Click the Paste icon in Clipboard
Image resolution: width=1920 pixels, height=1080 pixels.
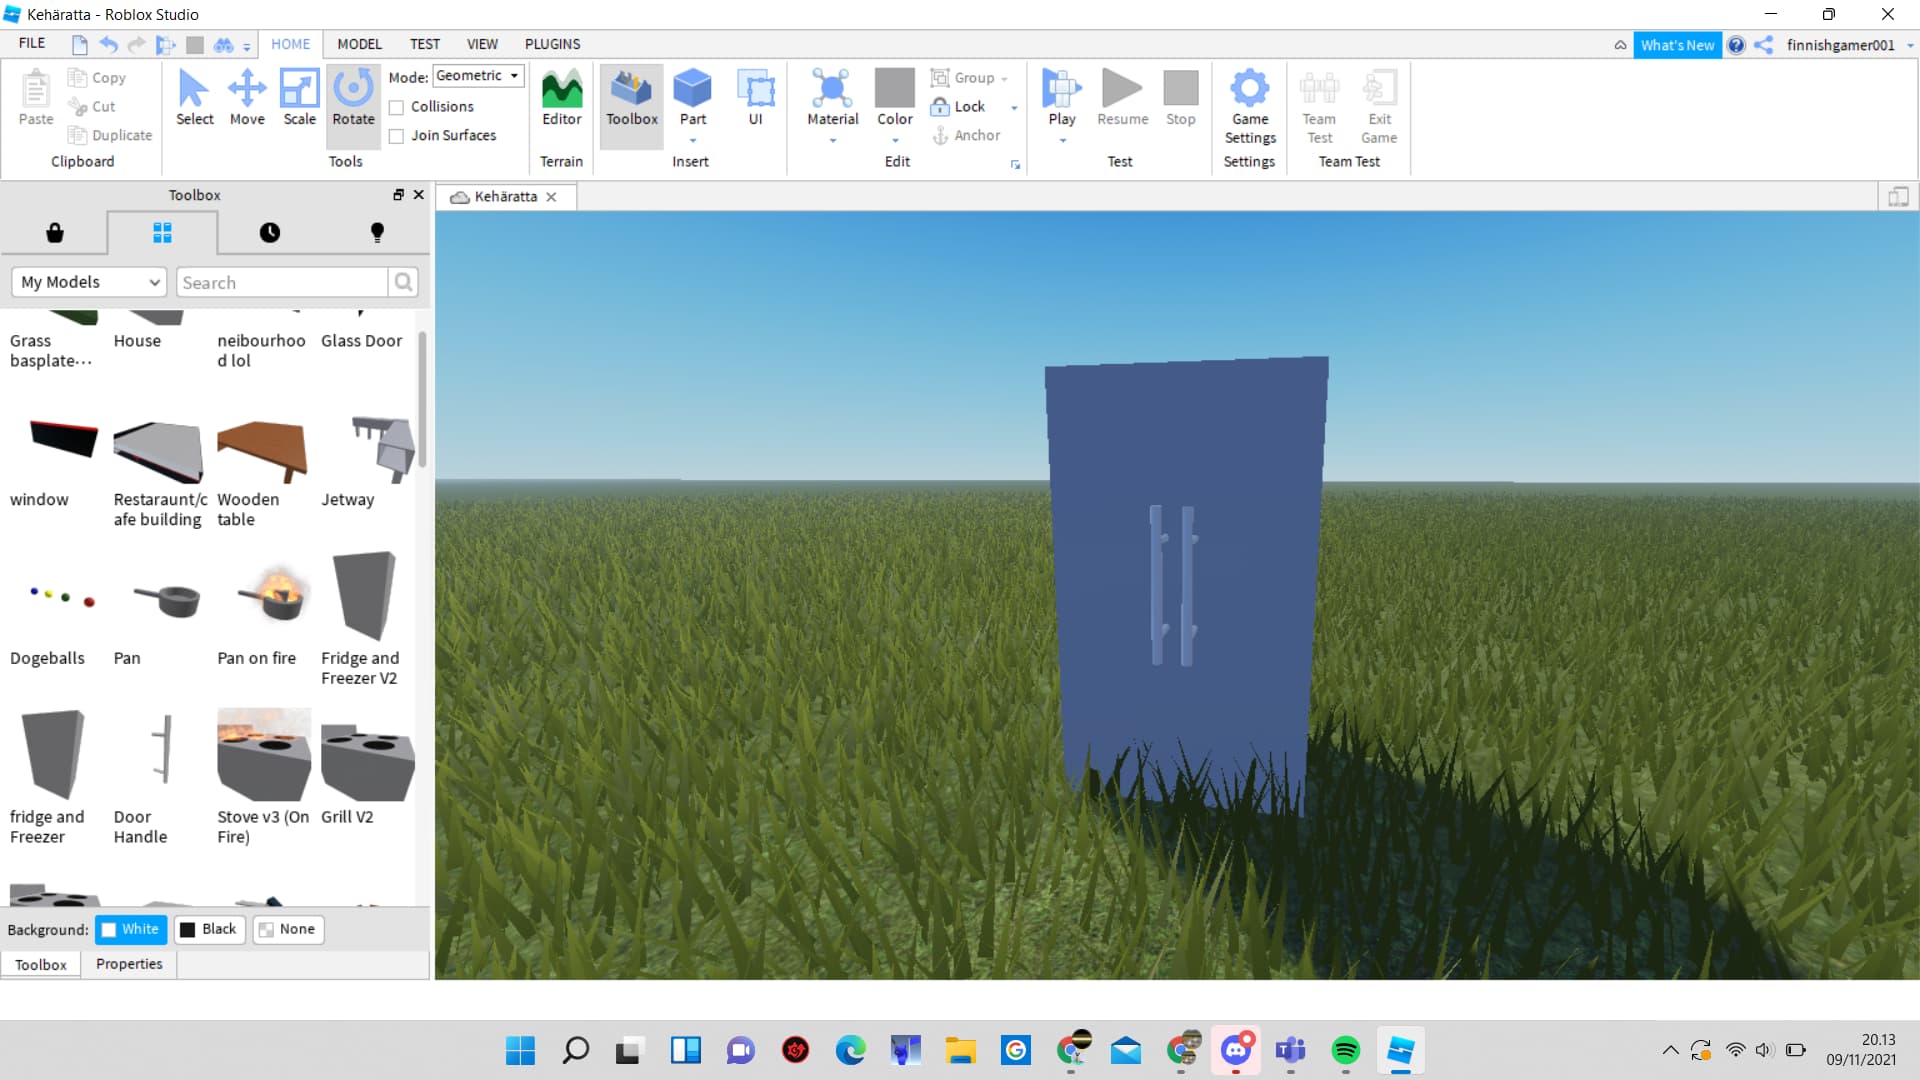pos(36,98)
